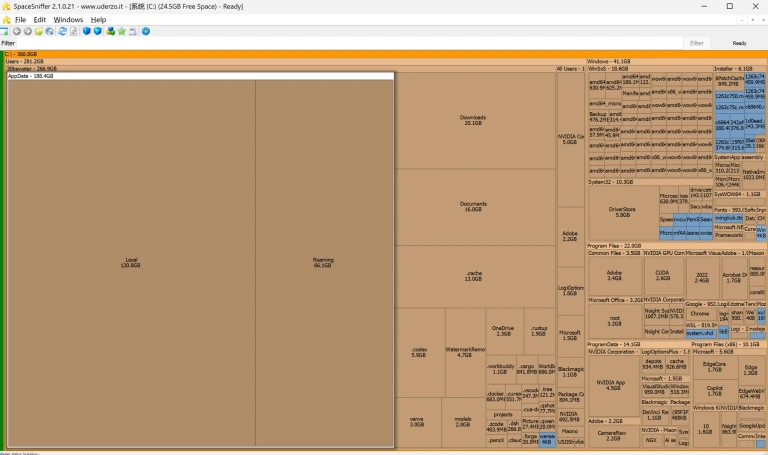Open the Help menu

pos(98,20)
